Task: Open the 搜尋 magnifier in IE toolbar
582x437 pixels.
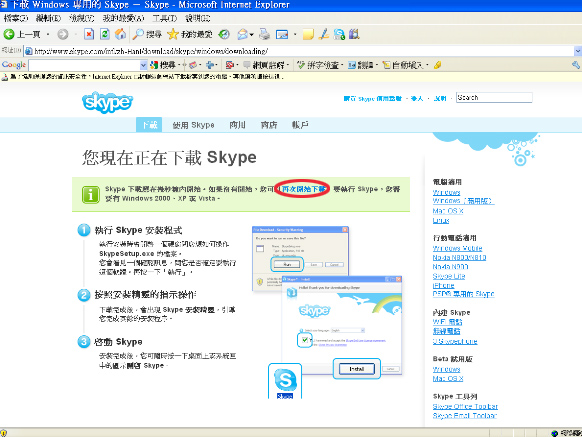Action: pos(147,35)
